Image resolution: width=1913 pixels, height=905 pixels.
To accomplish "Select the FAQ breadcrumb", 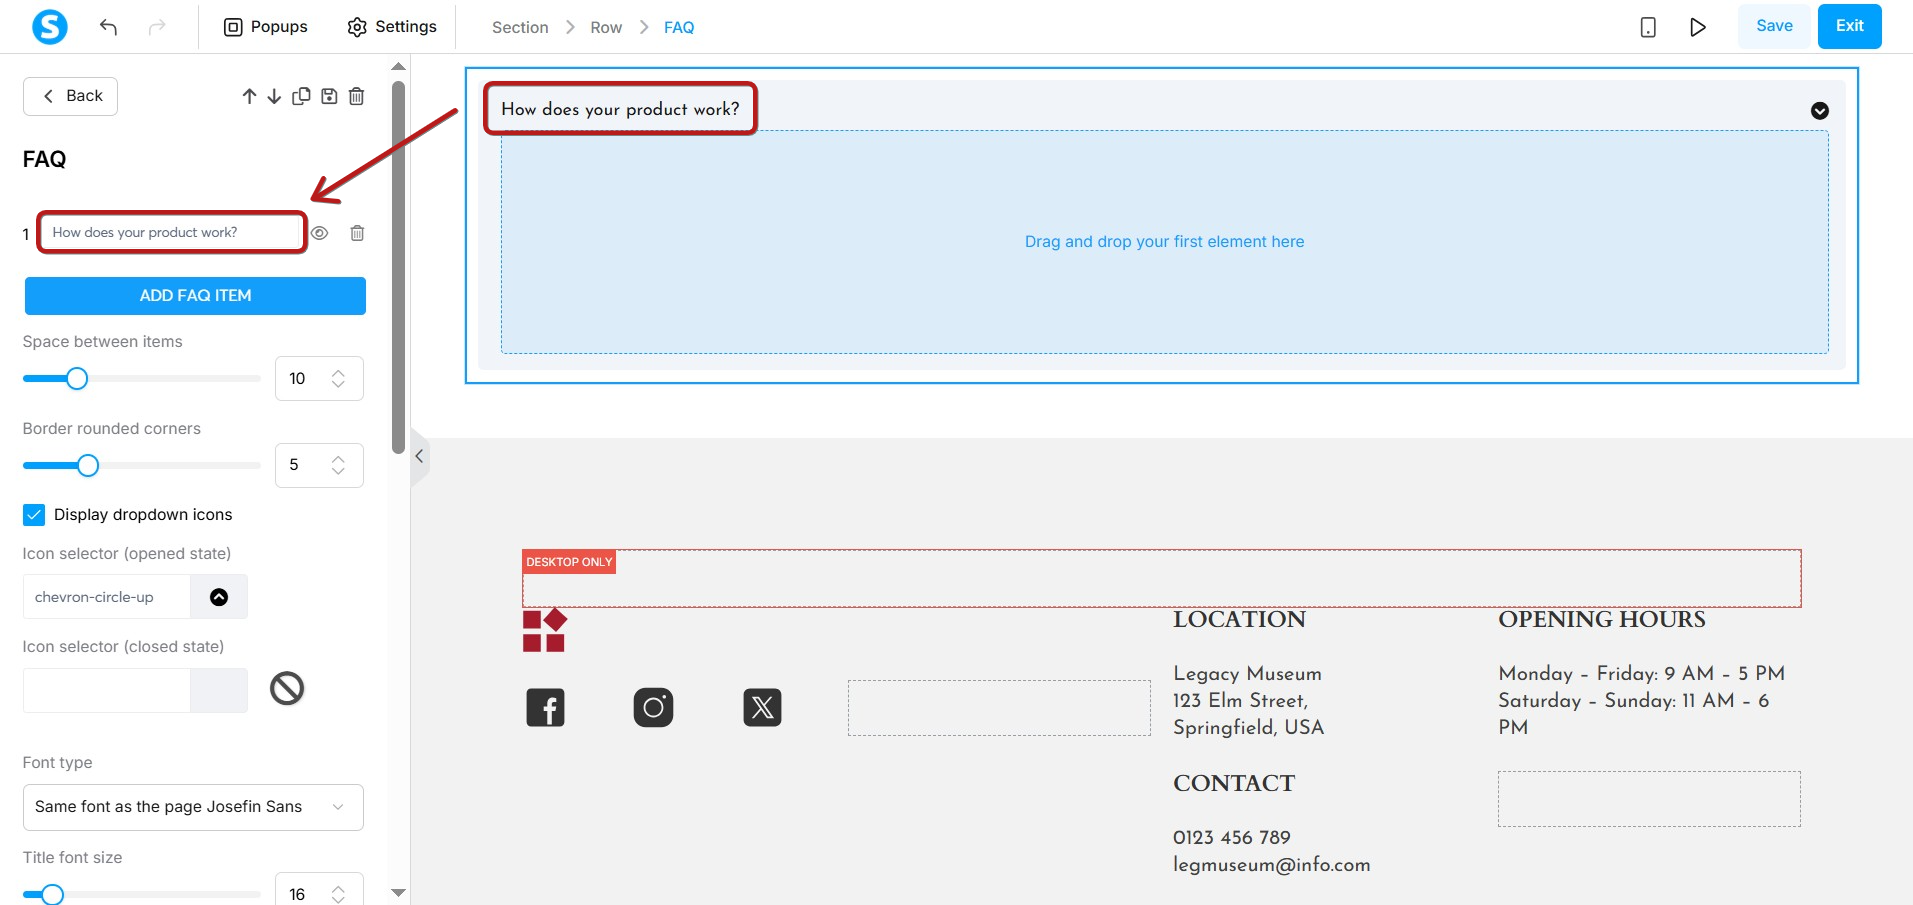I will click(x=679, y=28).
